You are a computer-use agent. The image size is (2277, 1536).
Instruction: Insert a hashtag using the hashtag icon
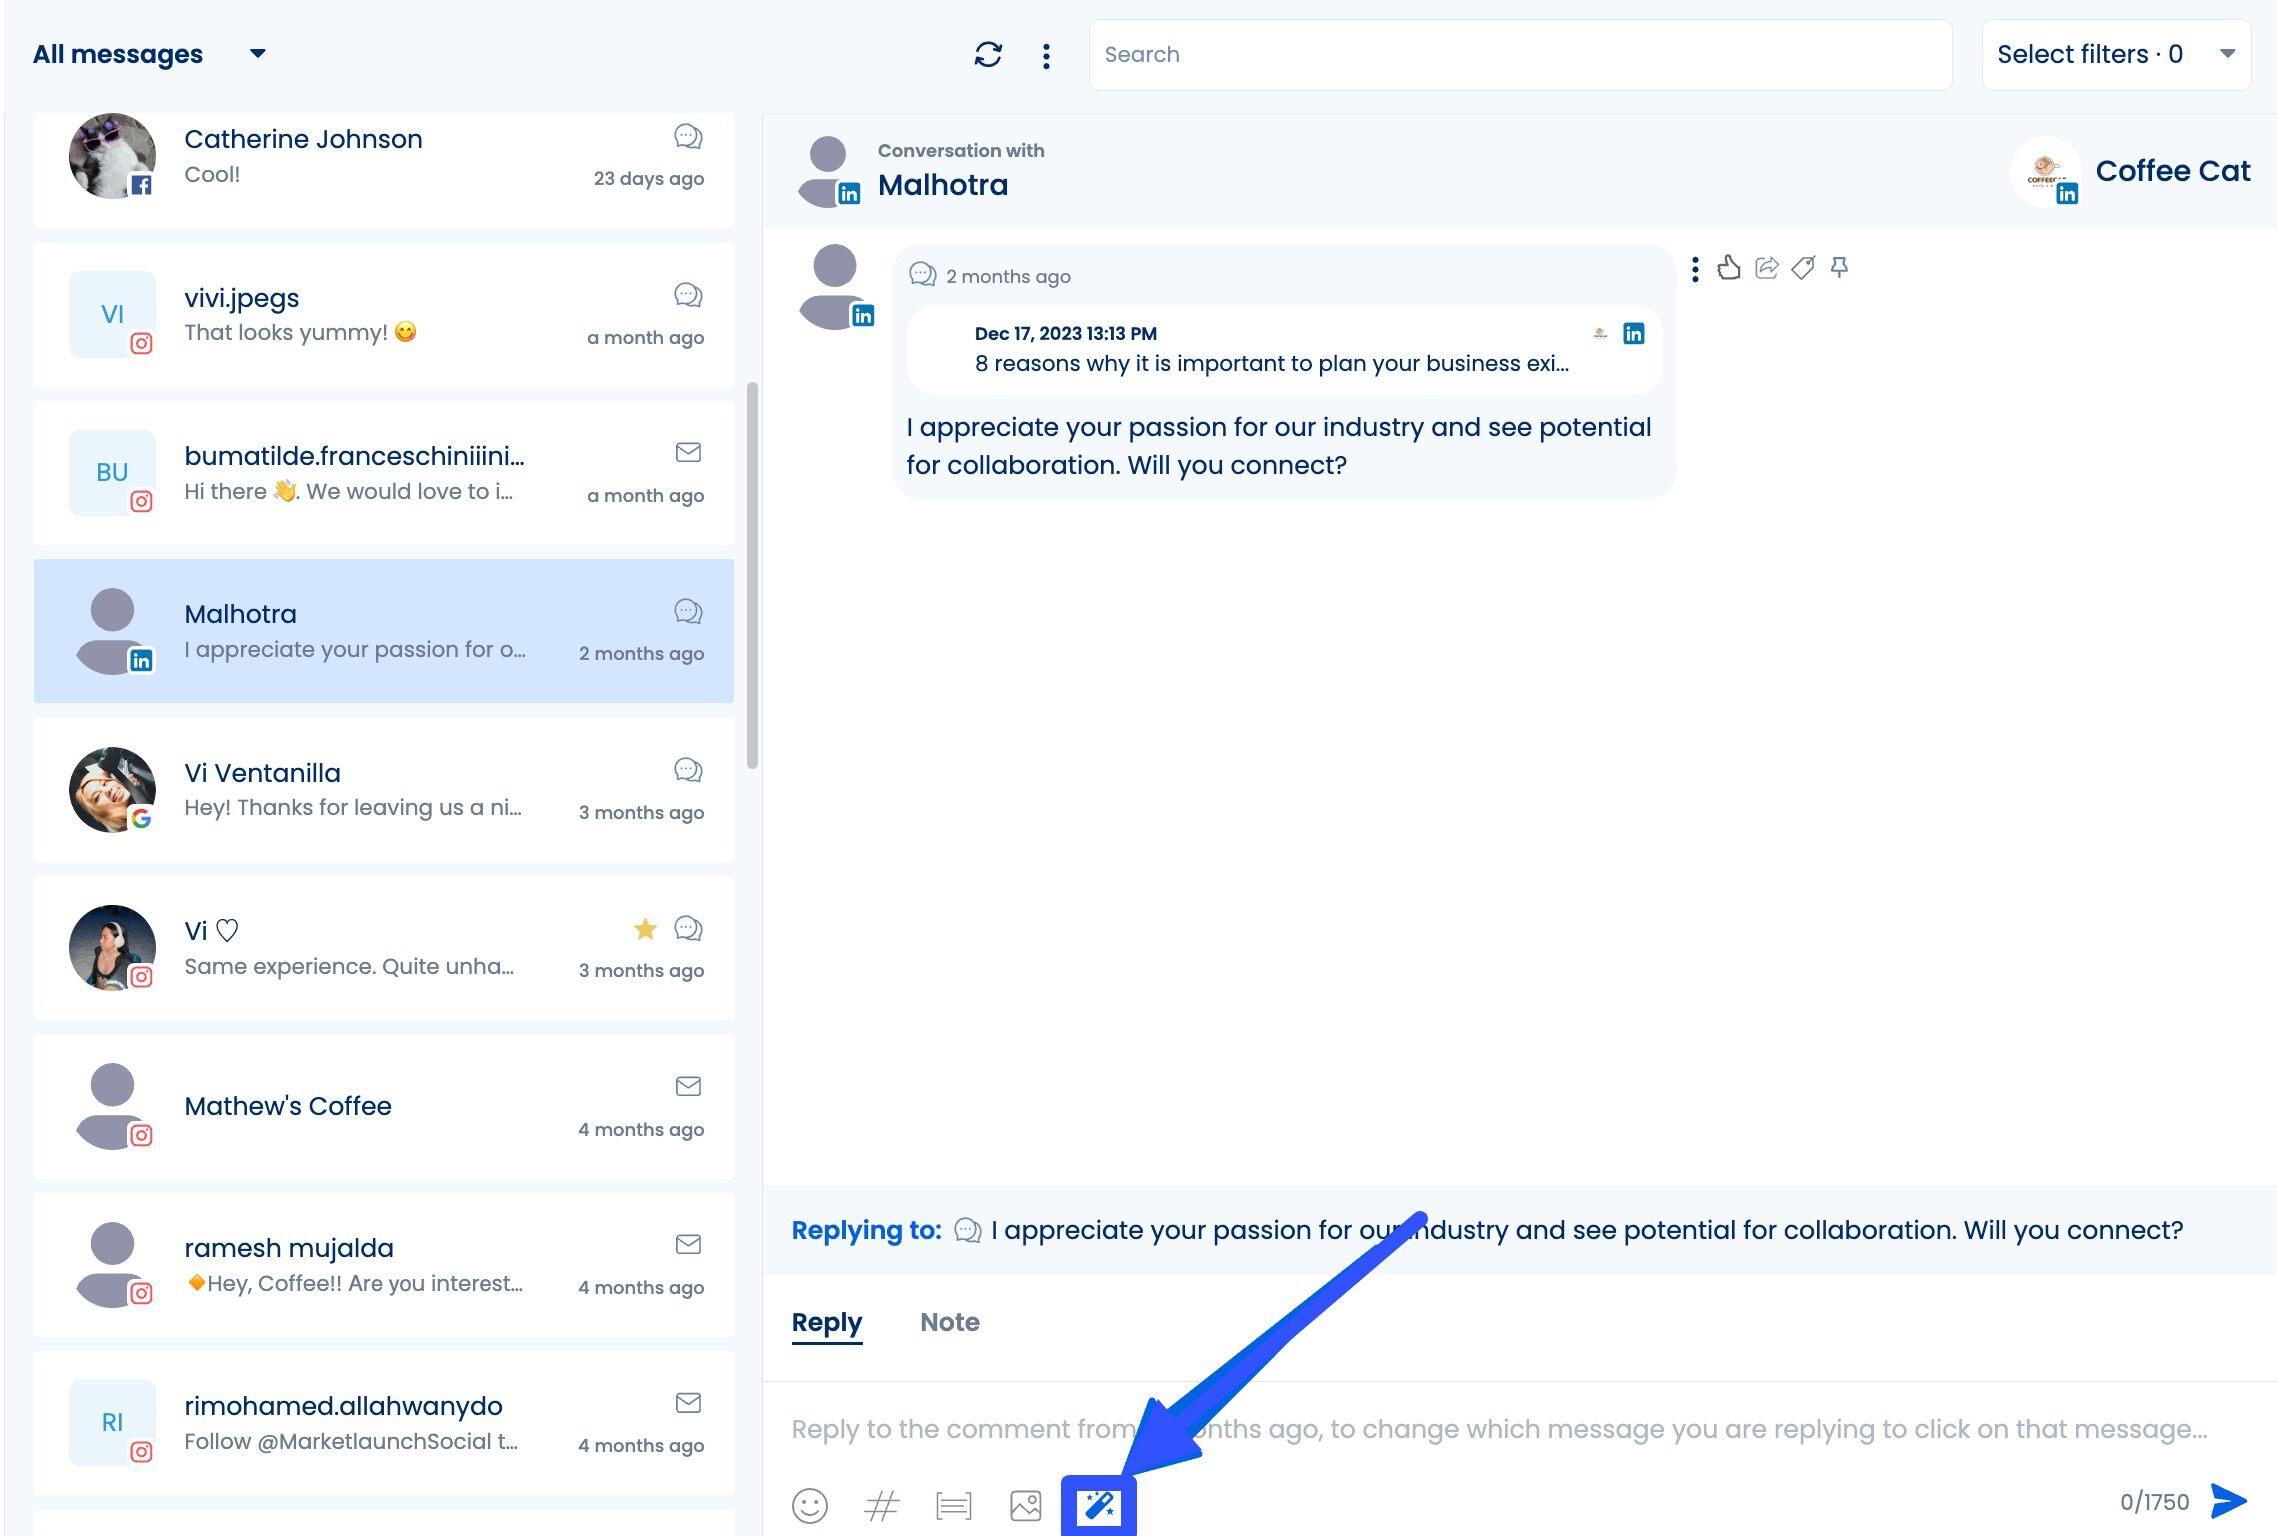(882, 1504)
